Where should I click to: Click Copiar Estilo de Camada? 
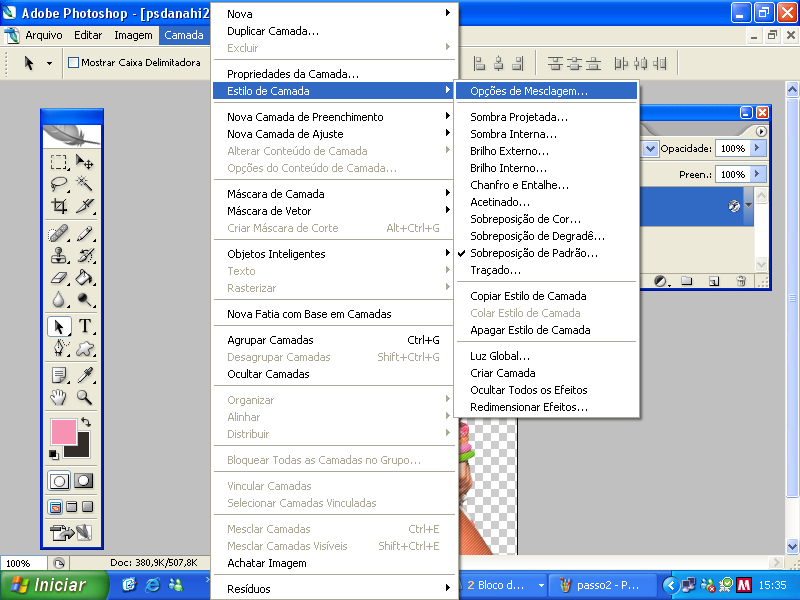point(546,296)
